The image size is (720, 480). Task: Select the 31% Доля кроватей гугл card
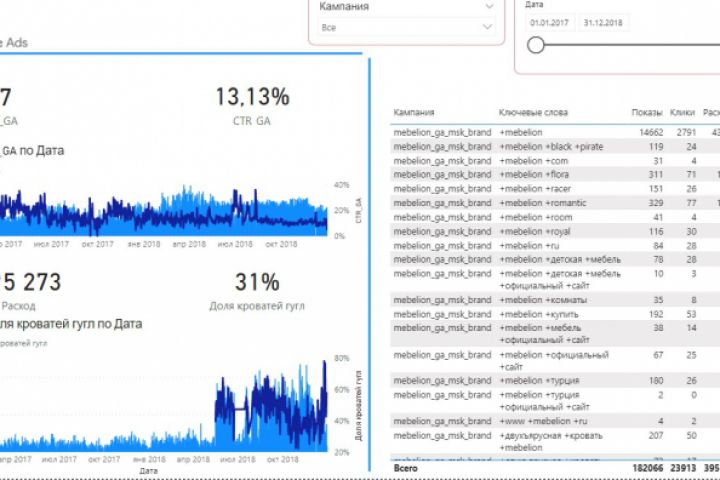(x=257, y=292)
